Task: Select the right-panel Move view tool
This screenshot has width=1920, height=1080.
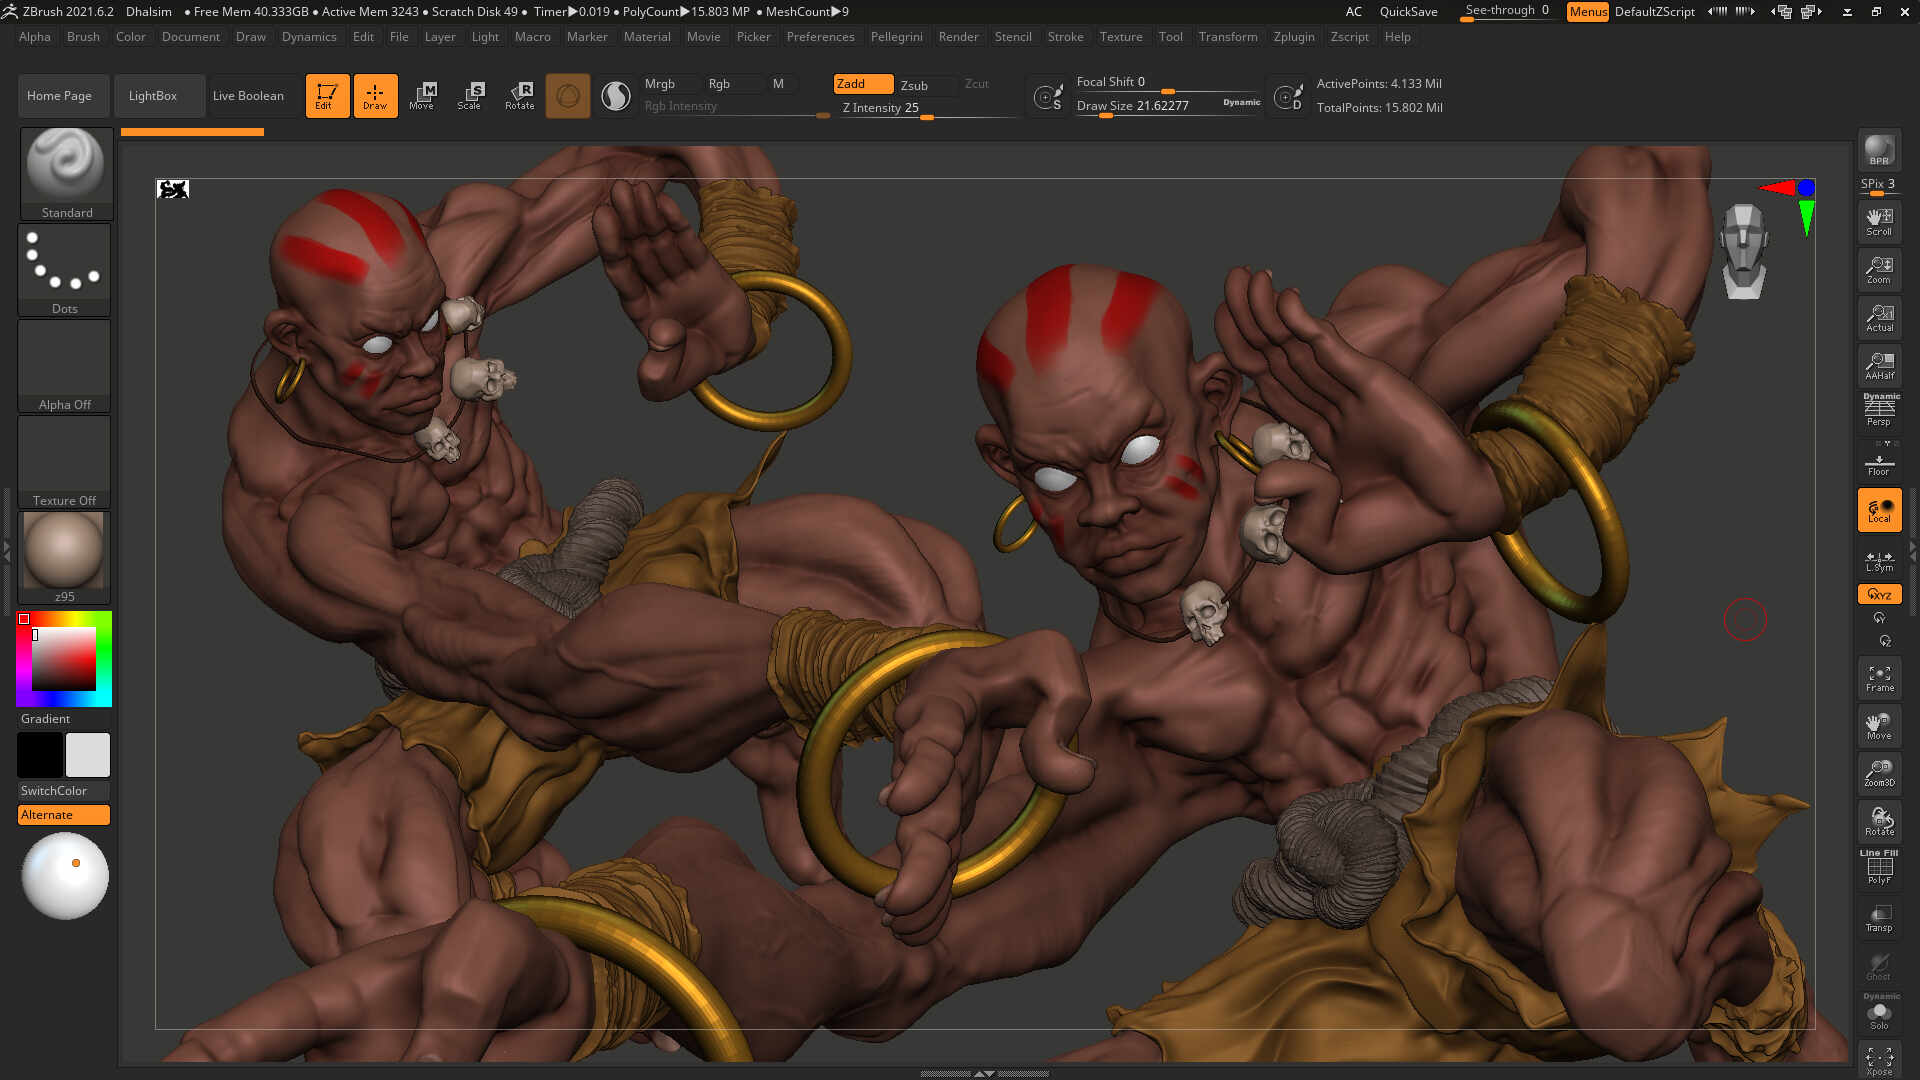Action: (x=1879, y=726)
